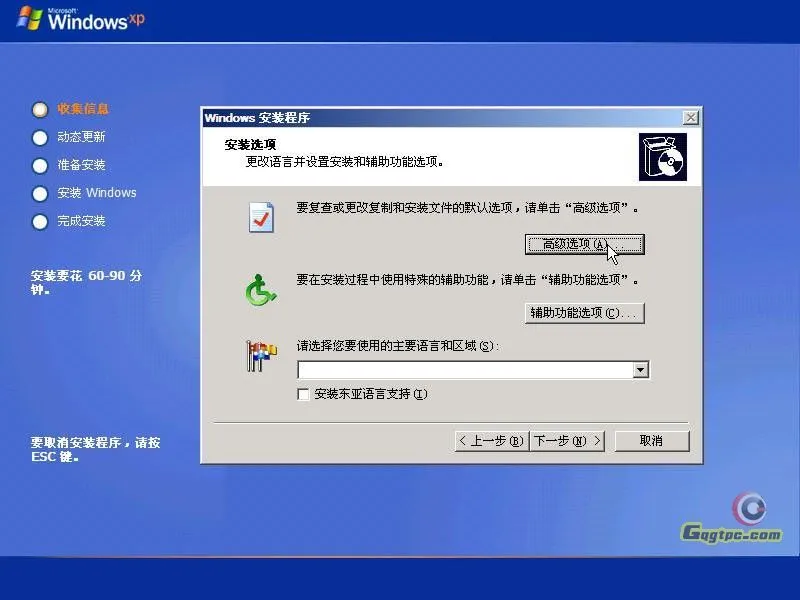Viewport: 800px width, 600px height.
Task: Click the red checklist icon beside default options text
Action: (262, 216)
